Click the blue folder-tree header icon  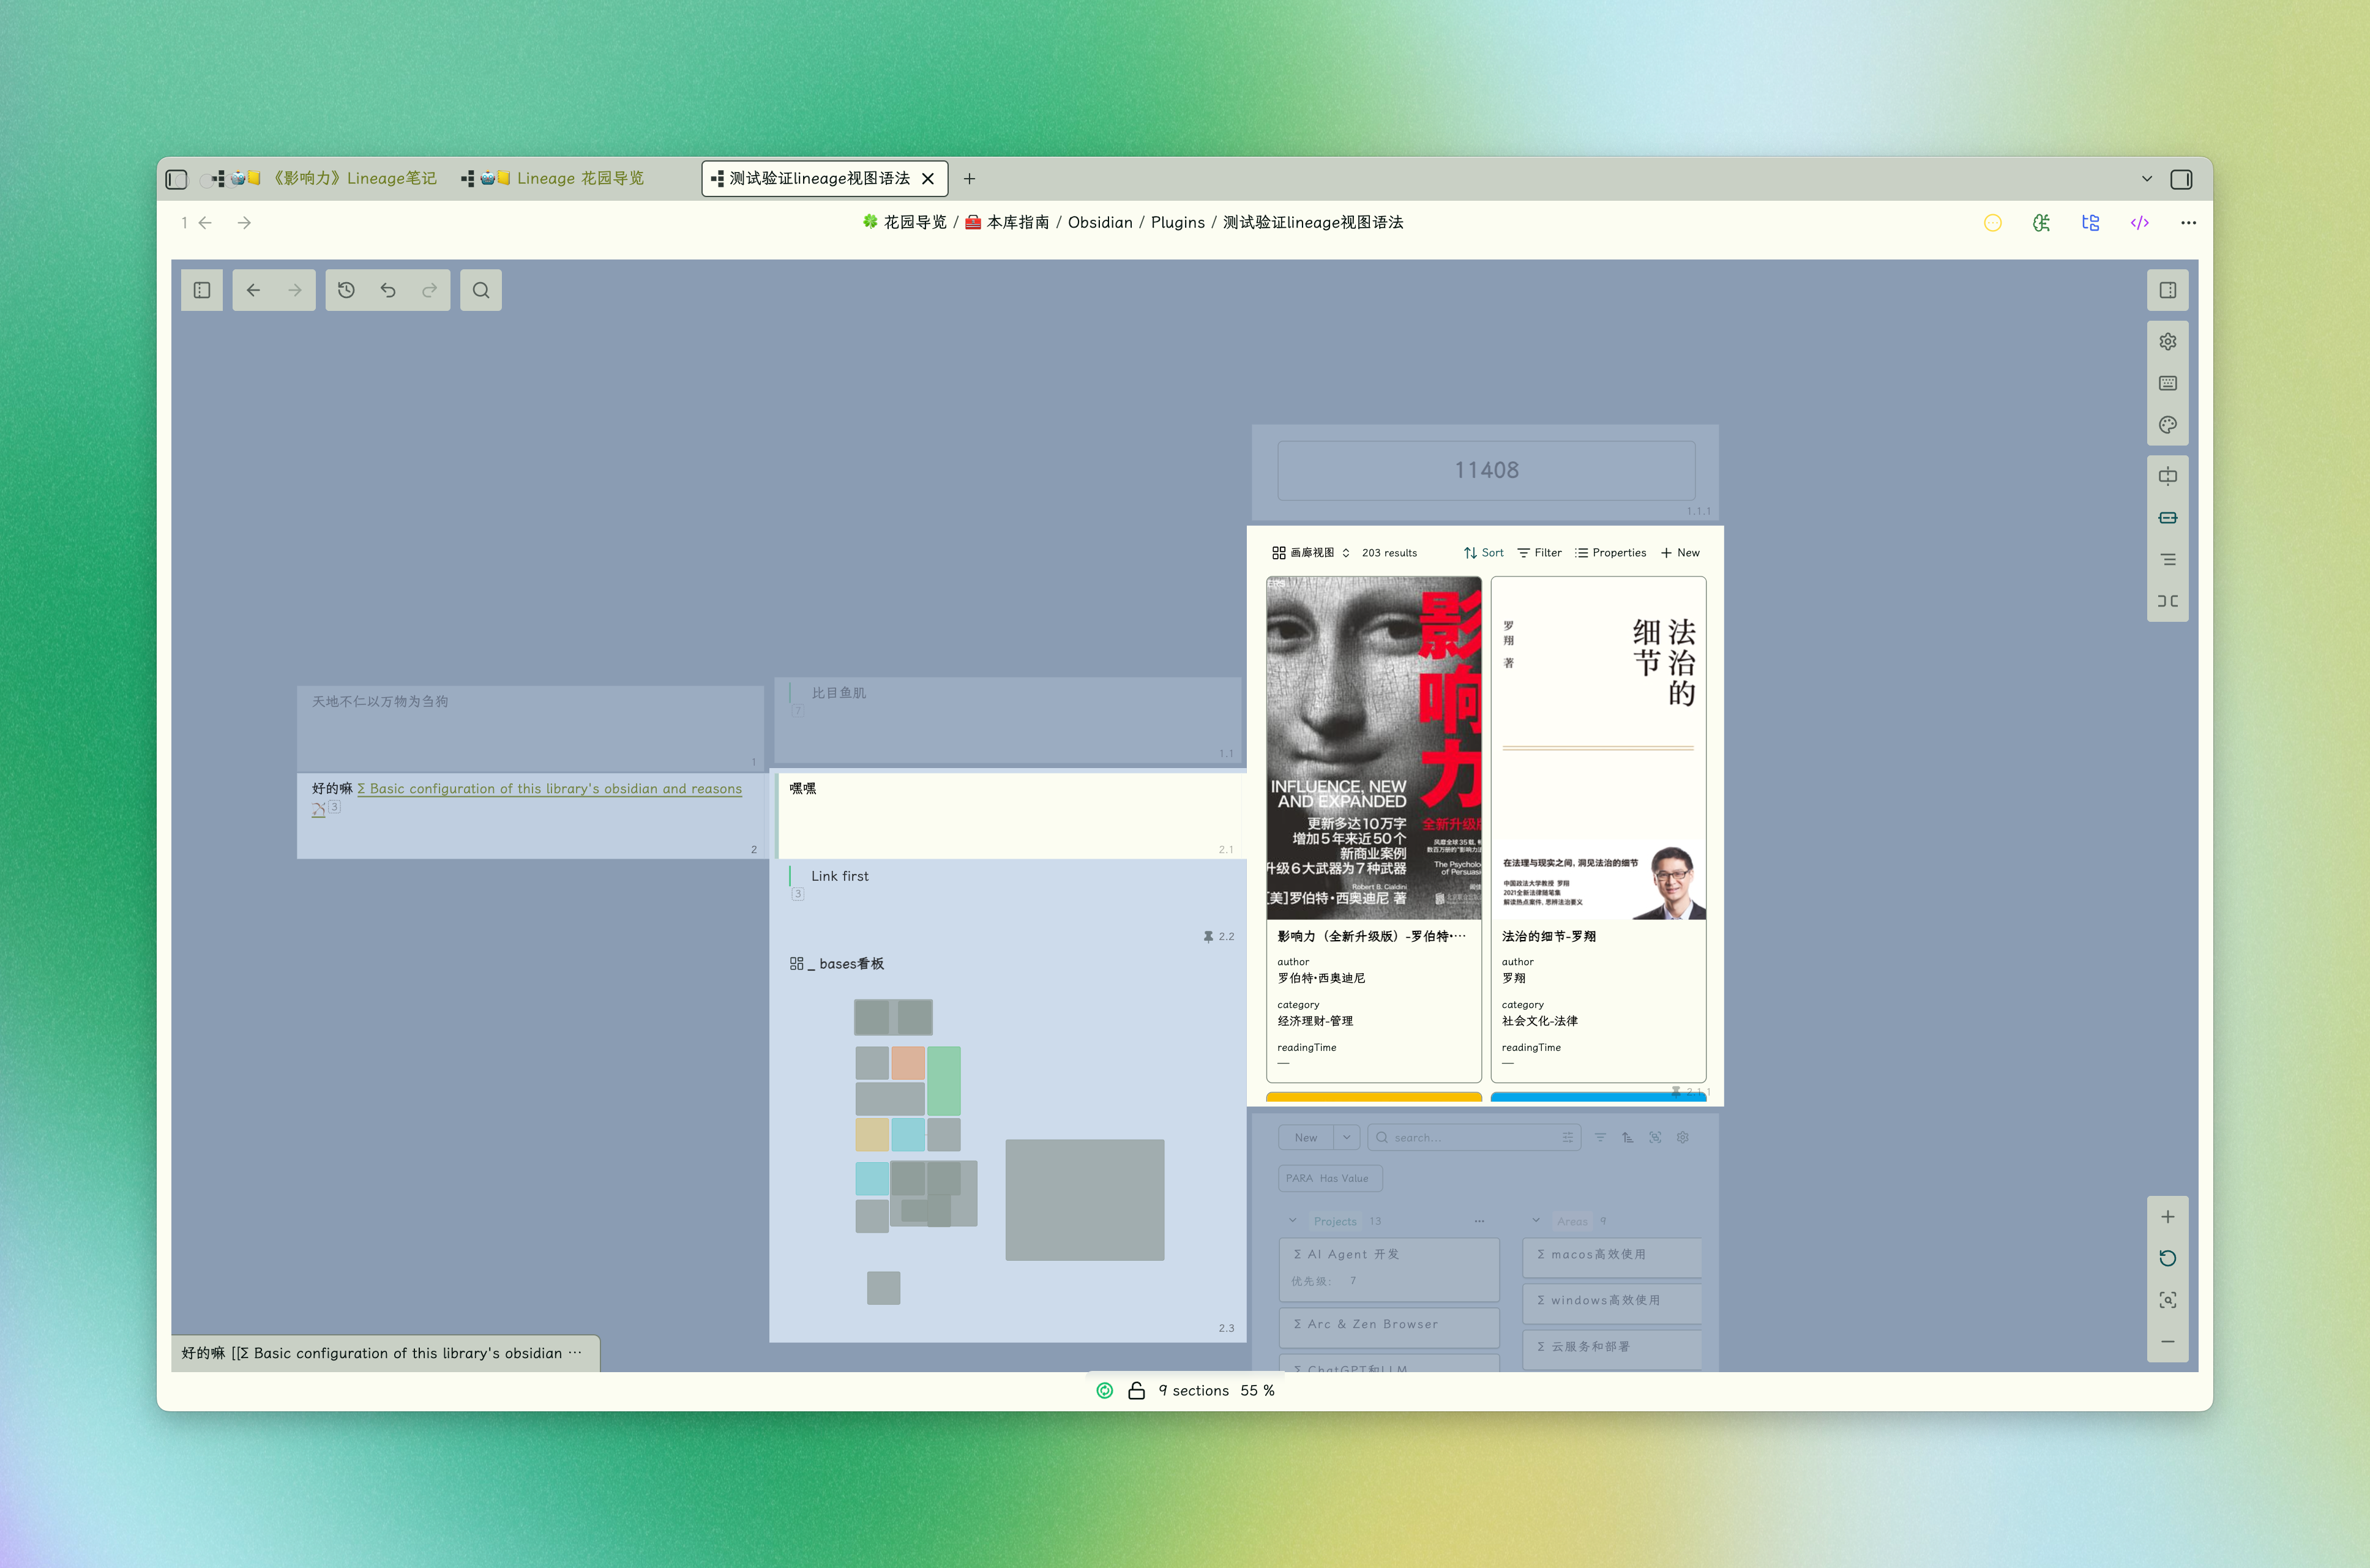[x=2090, y=223]
